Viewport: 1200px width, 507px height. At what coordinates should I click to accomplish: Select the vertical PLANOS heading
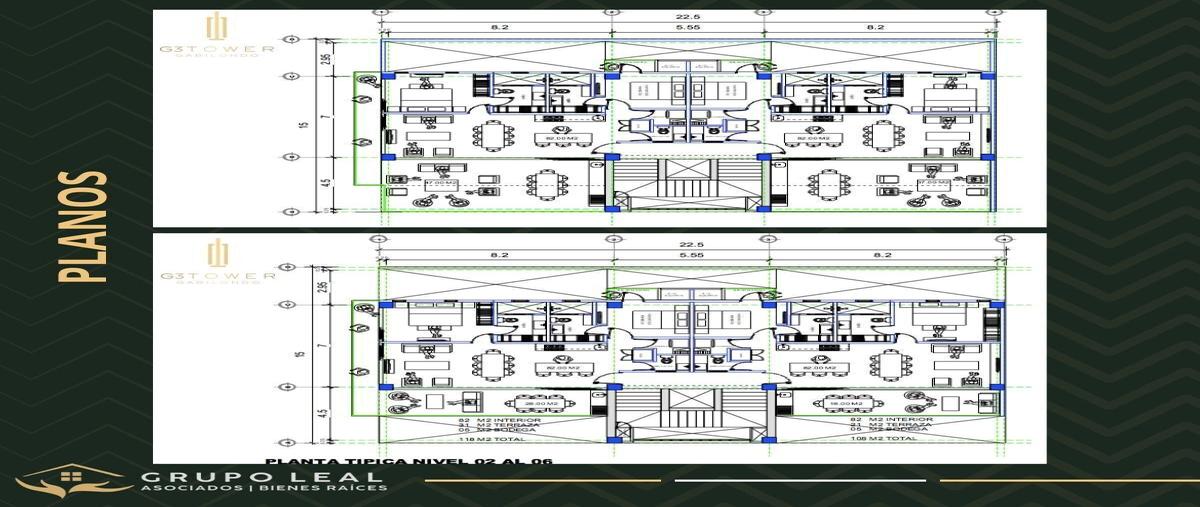[x=83, y=227]
